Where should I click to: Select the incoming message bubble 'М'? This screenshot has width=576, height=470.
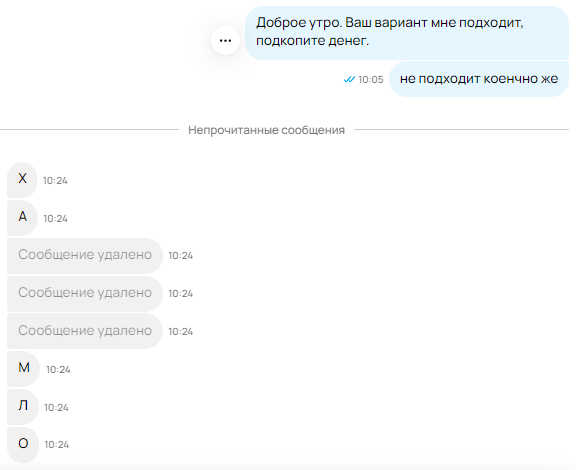pyautogui.click(x=24, y=369)
